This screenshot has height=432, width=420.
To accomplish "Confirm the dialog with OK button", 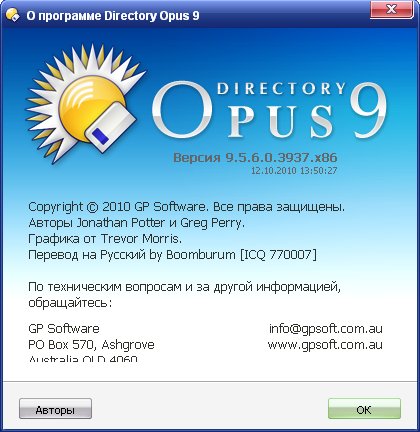I will pos(364,409).
